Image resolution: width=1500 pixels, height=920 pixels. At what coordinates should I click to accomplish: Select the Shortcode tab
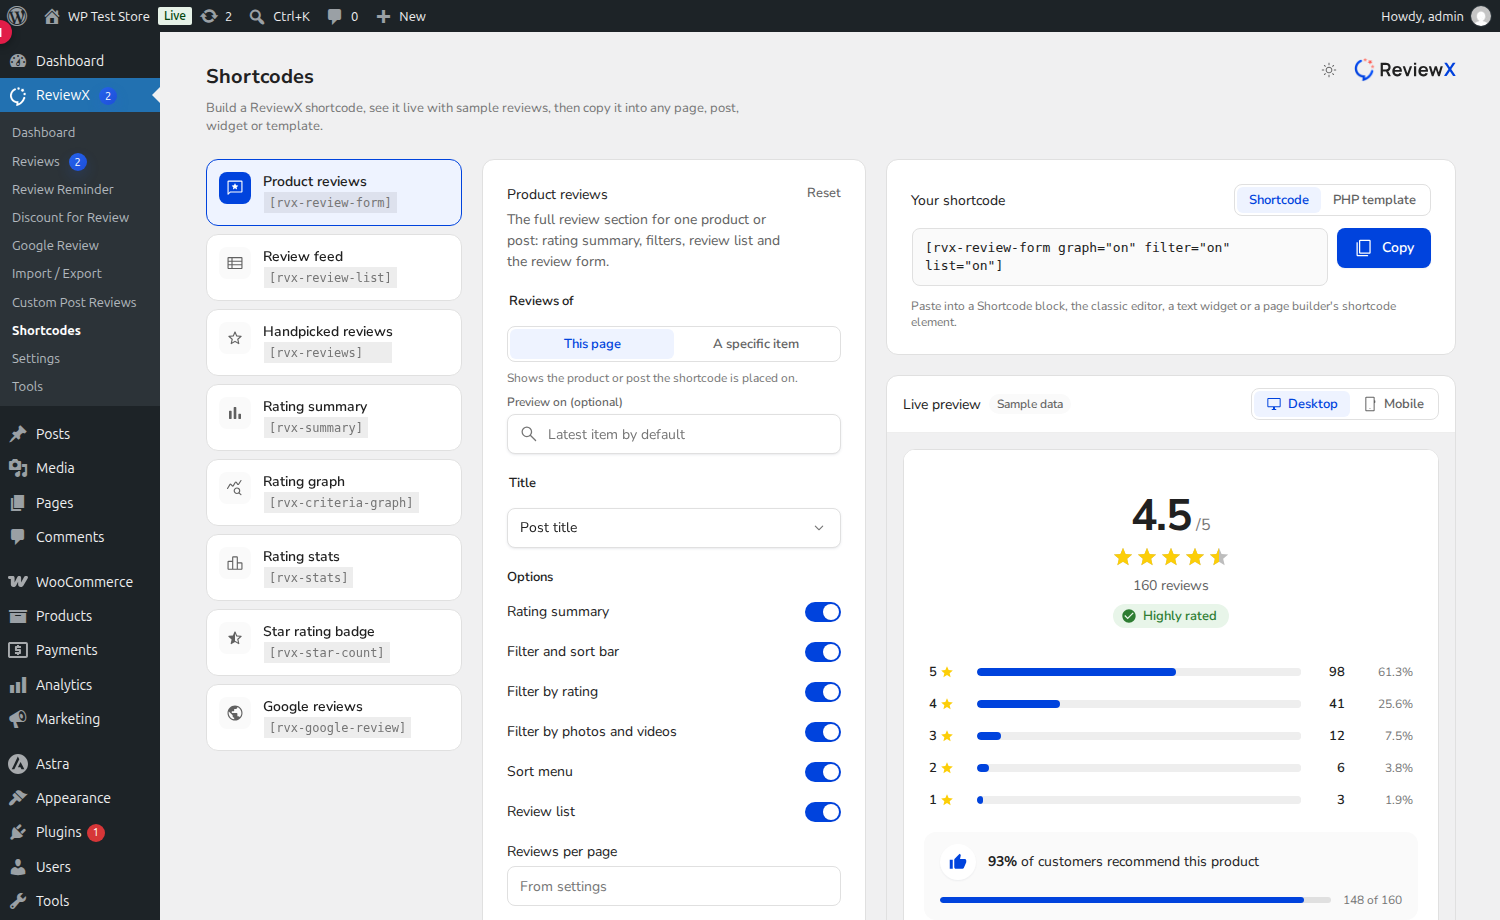1278,200
